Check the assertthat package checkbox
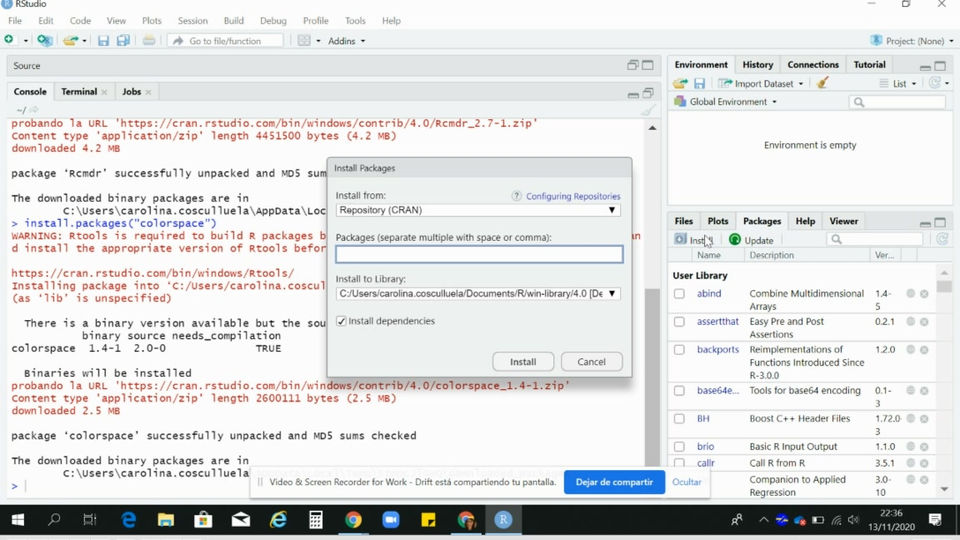Viewport: 960px width, 540px height. click(679, 321)
